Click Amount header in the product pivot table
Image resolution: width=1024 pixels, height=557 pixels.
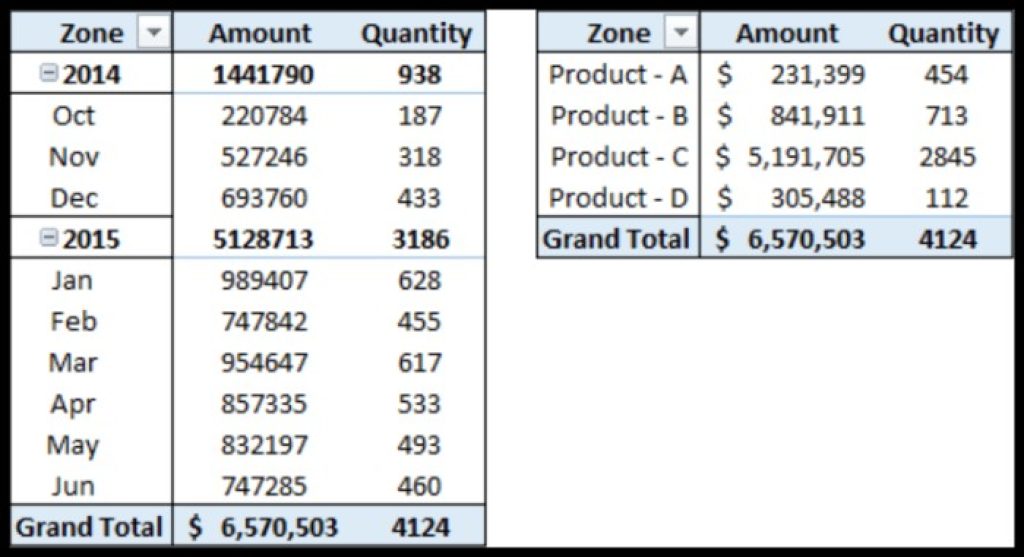pyautogui.click(x=787, y=33)
